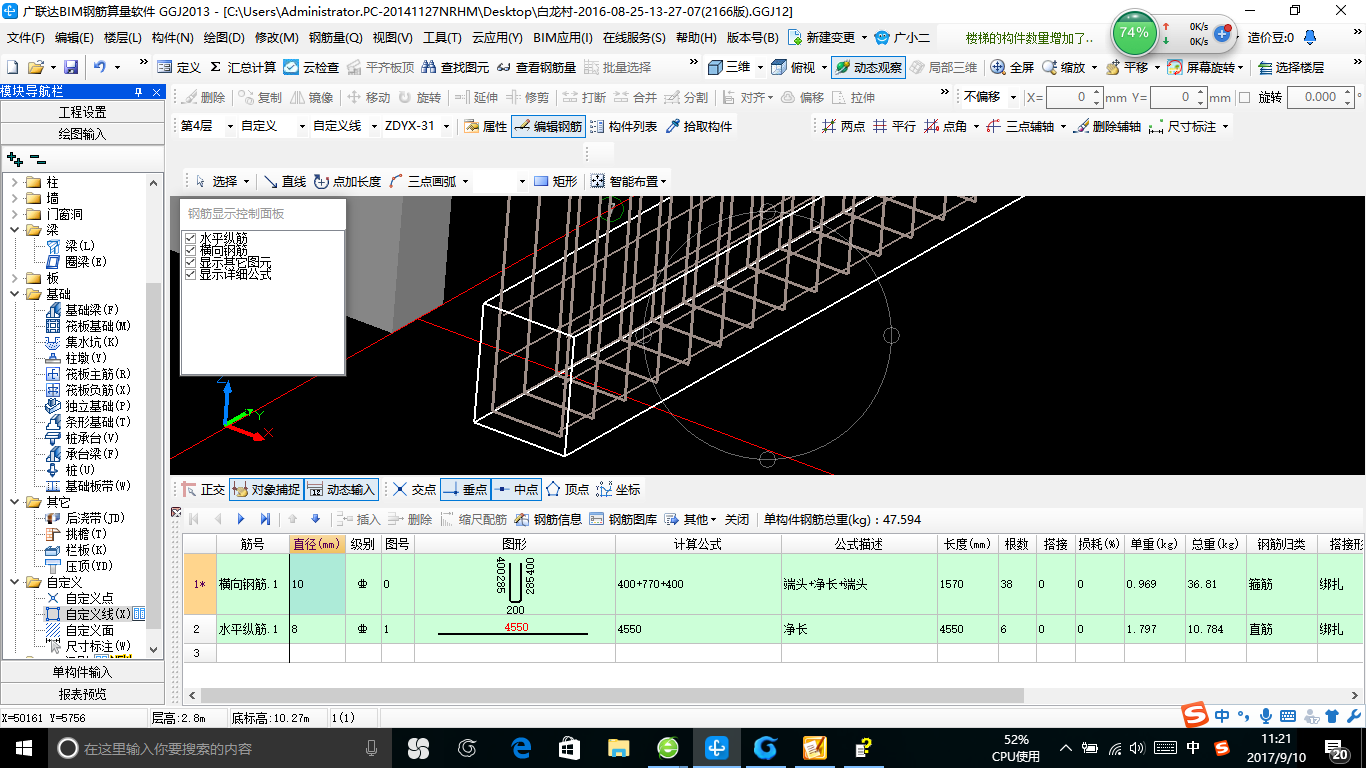Screen dimensions: 1366x768
Task: Open the 帮助(H) menu
Action: [x=696, y=38]
